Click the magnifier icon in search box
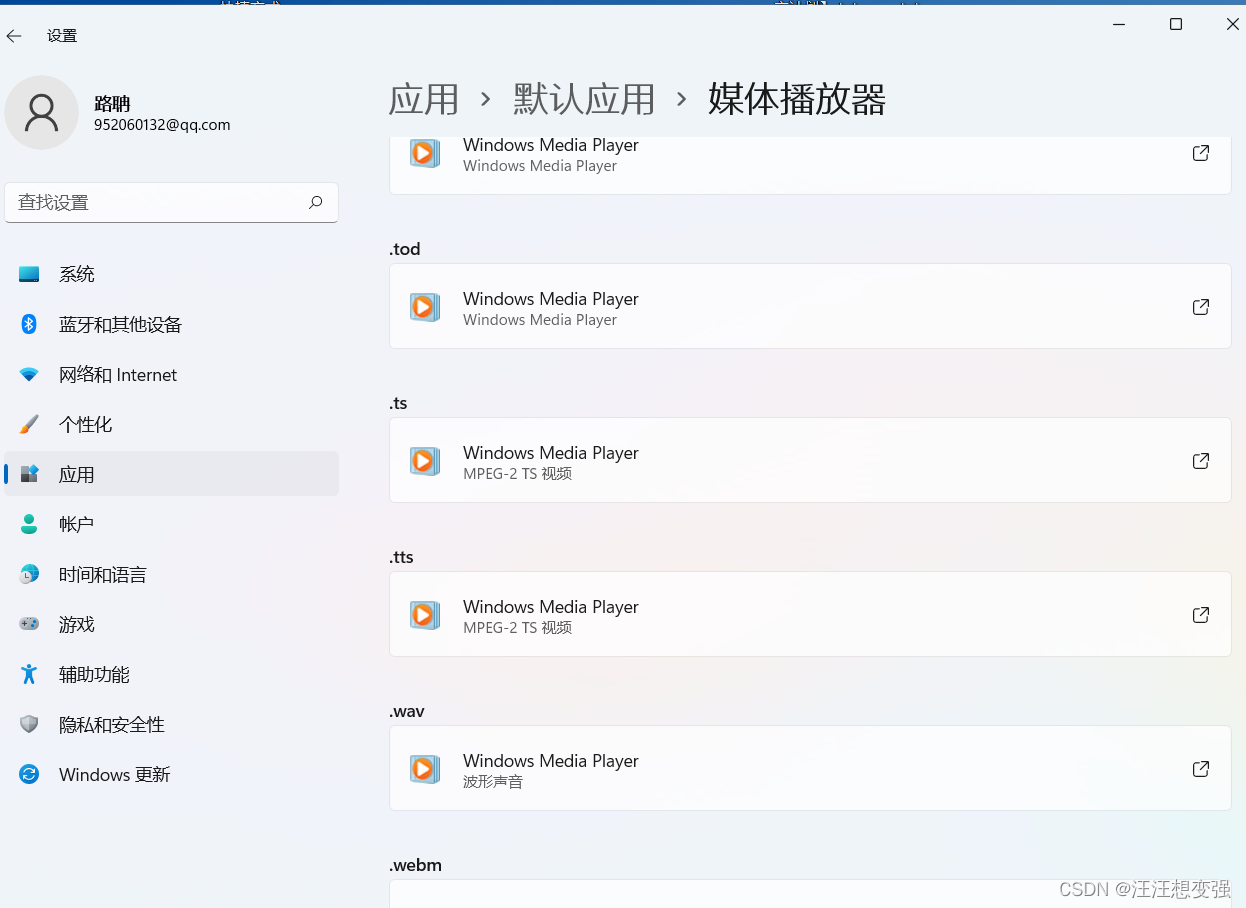The height and width of the screenshot is (908, 1246). (315, 202)
